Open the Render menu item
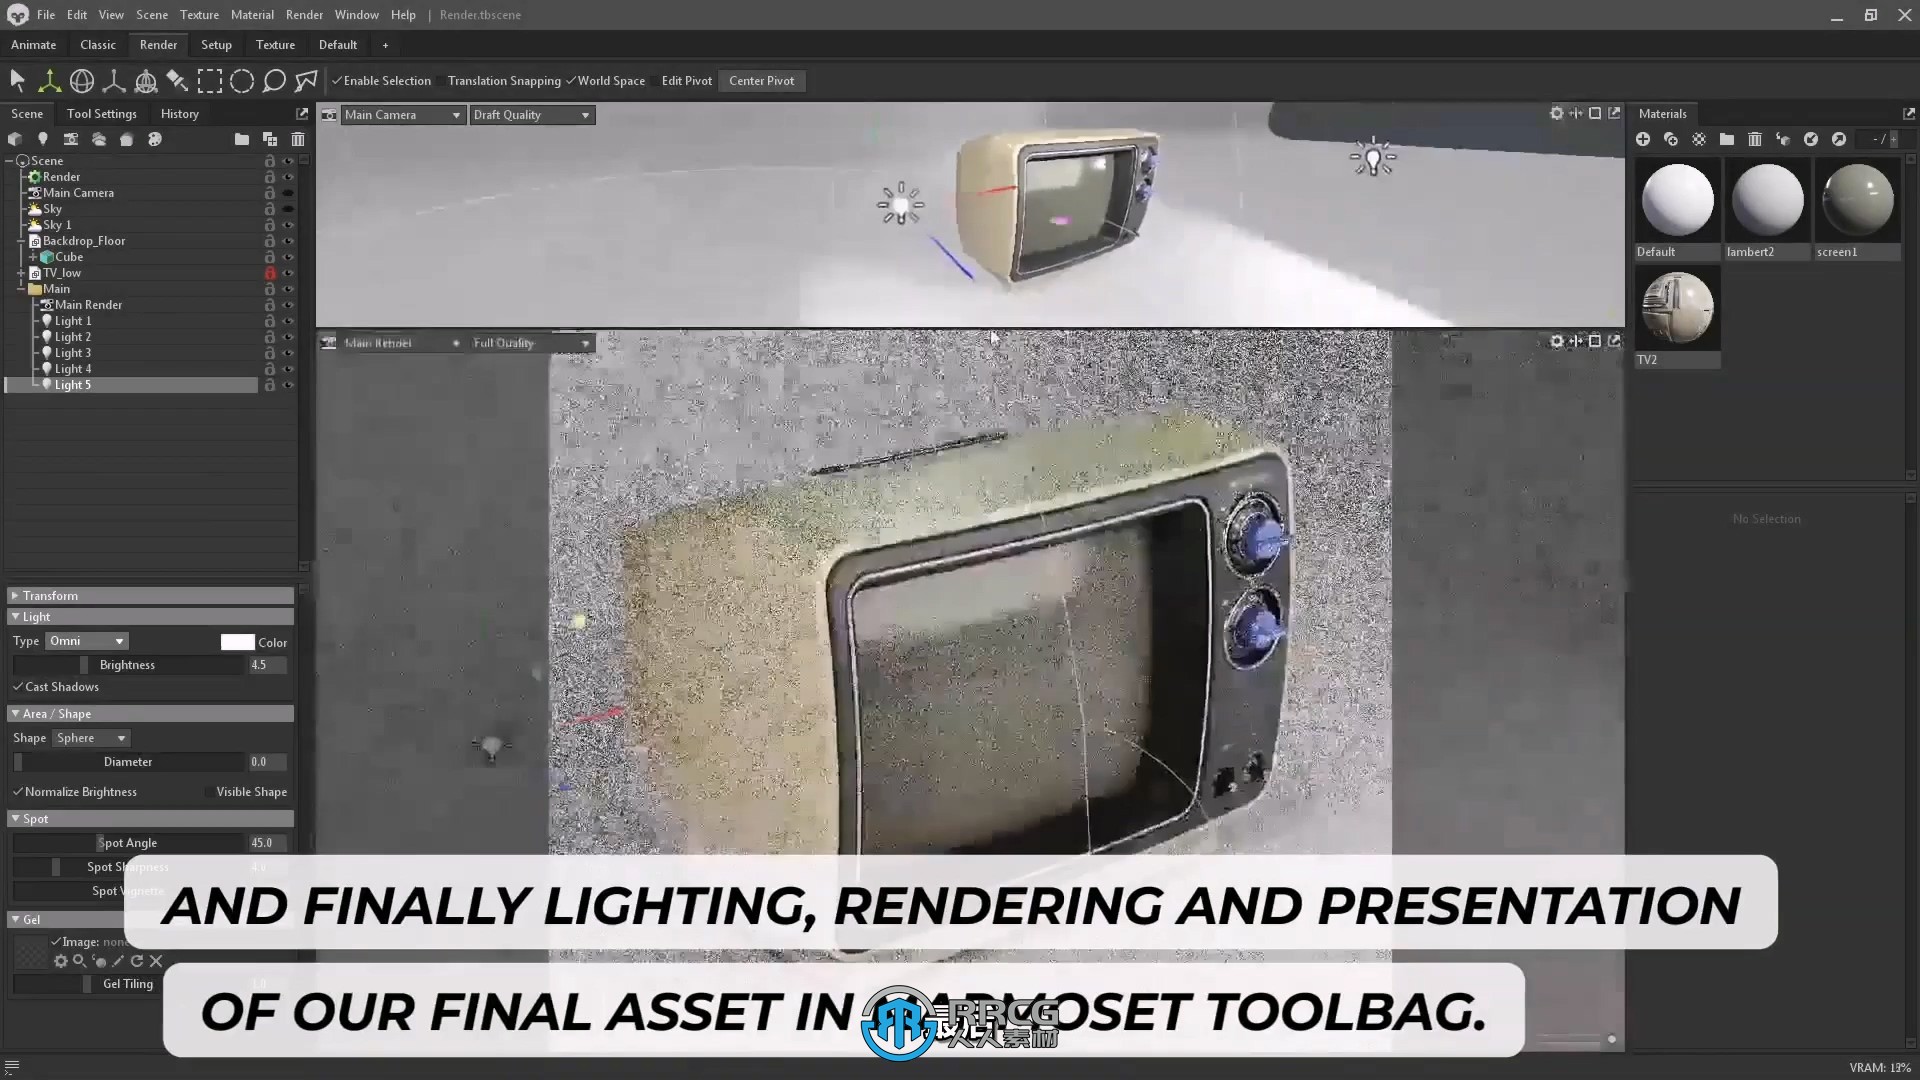The image size is (1920, 1080). (305, 13)
